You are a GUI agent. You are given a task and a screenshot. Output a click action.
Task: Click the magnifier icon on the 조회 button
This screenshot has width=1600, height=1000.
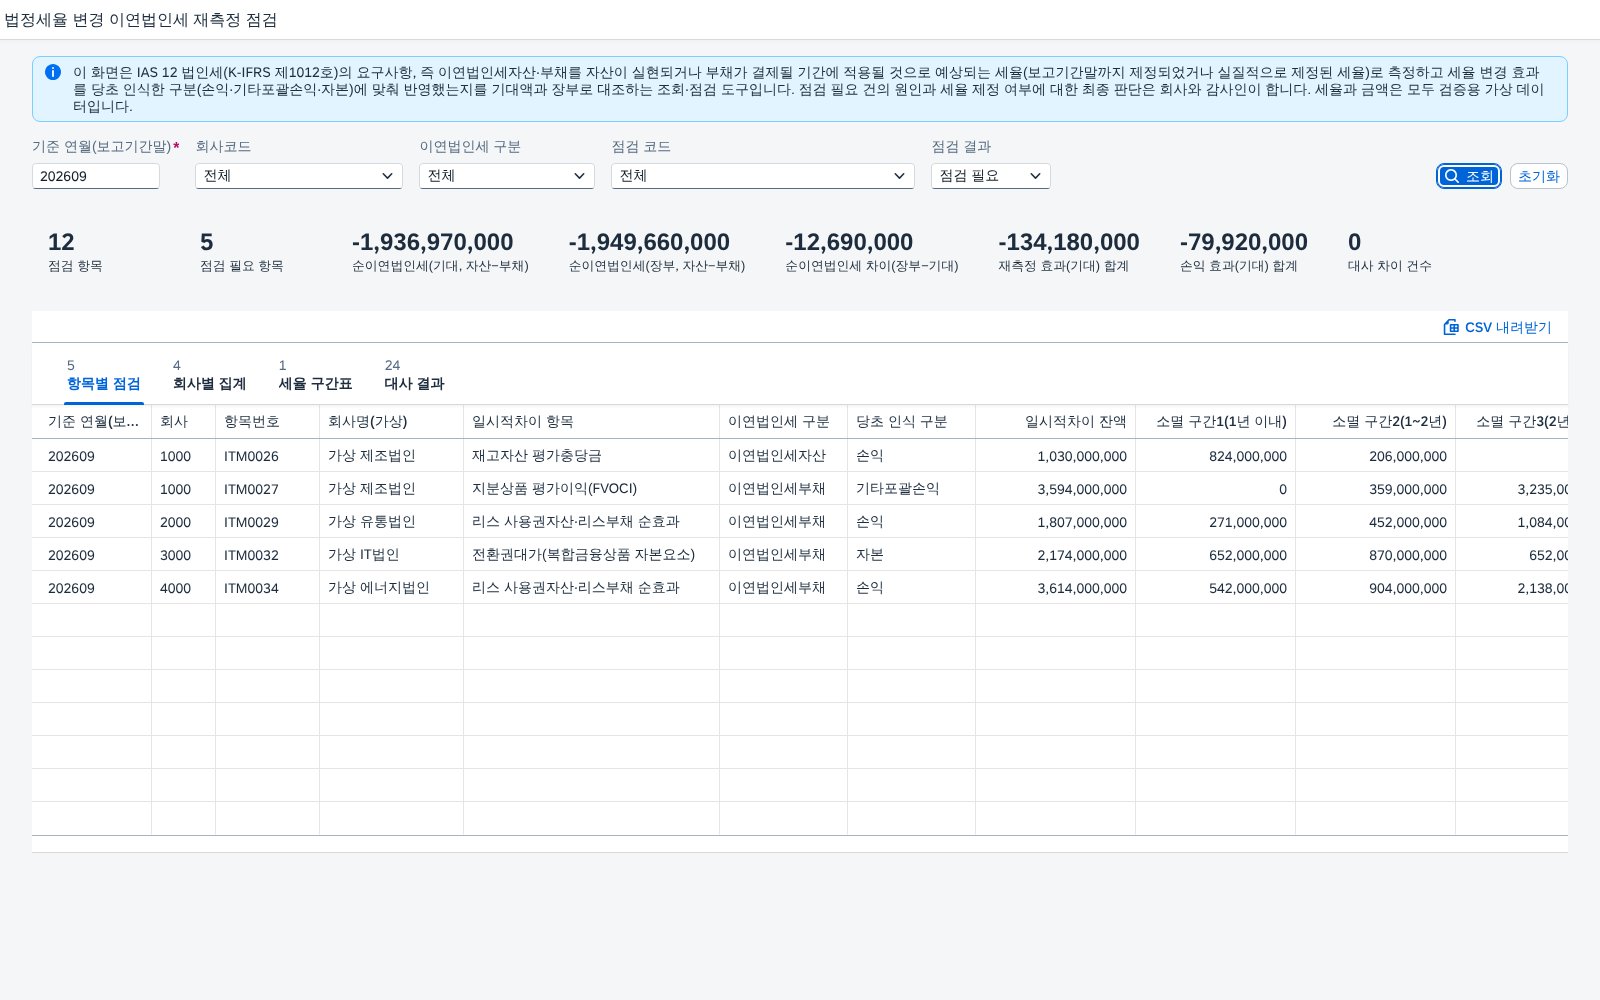[1452, 176]
